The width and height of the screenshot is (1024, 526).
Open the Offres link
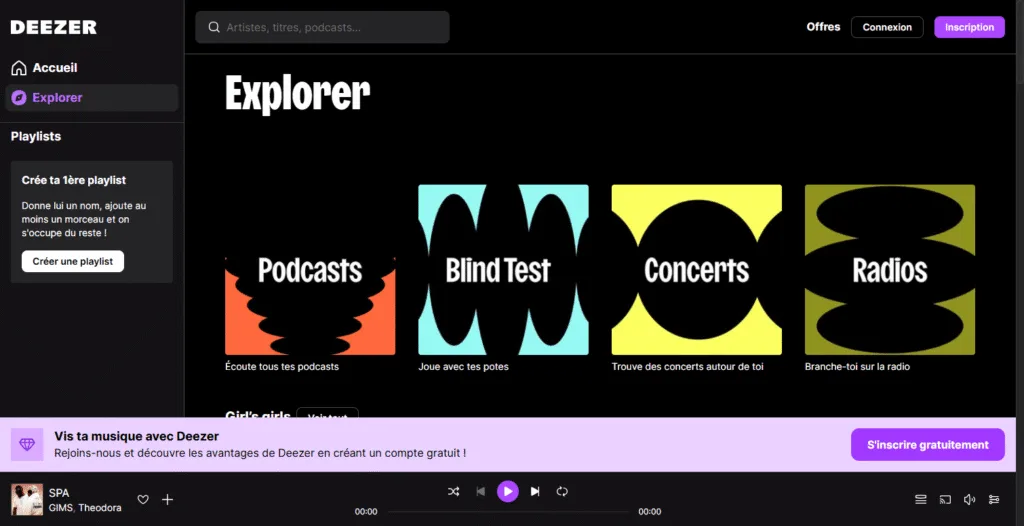click(823, 27)
